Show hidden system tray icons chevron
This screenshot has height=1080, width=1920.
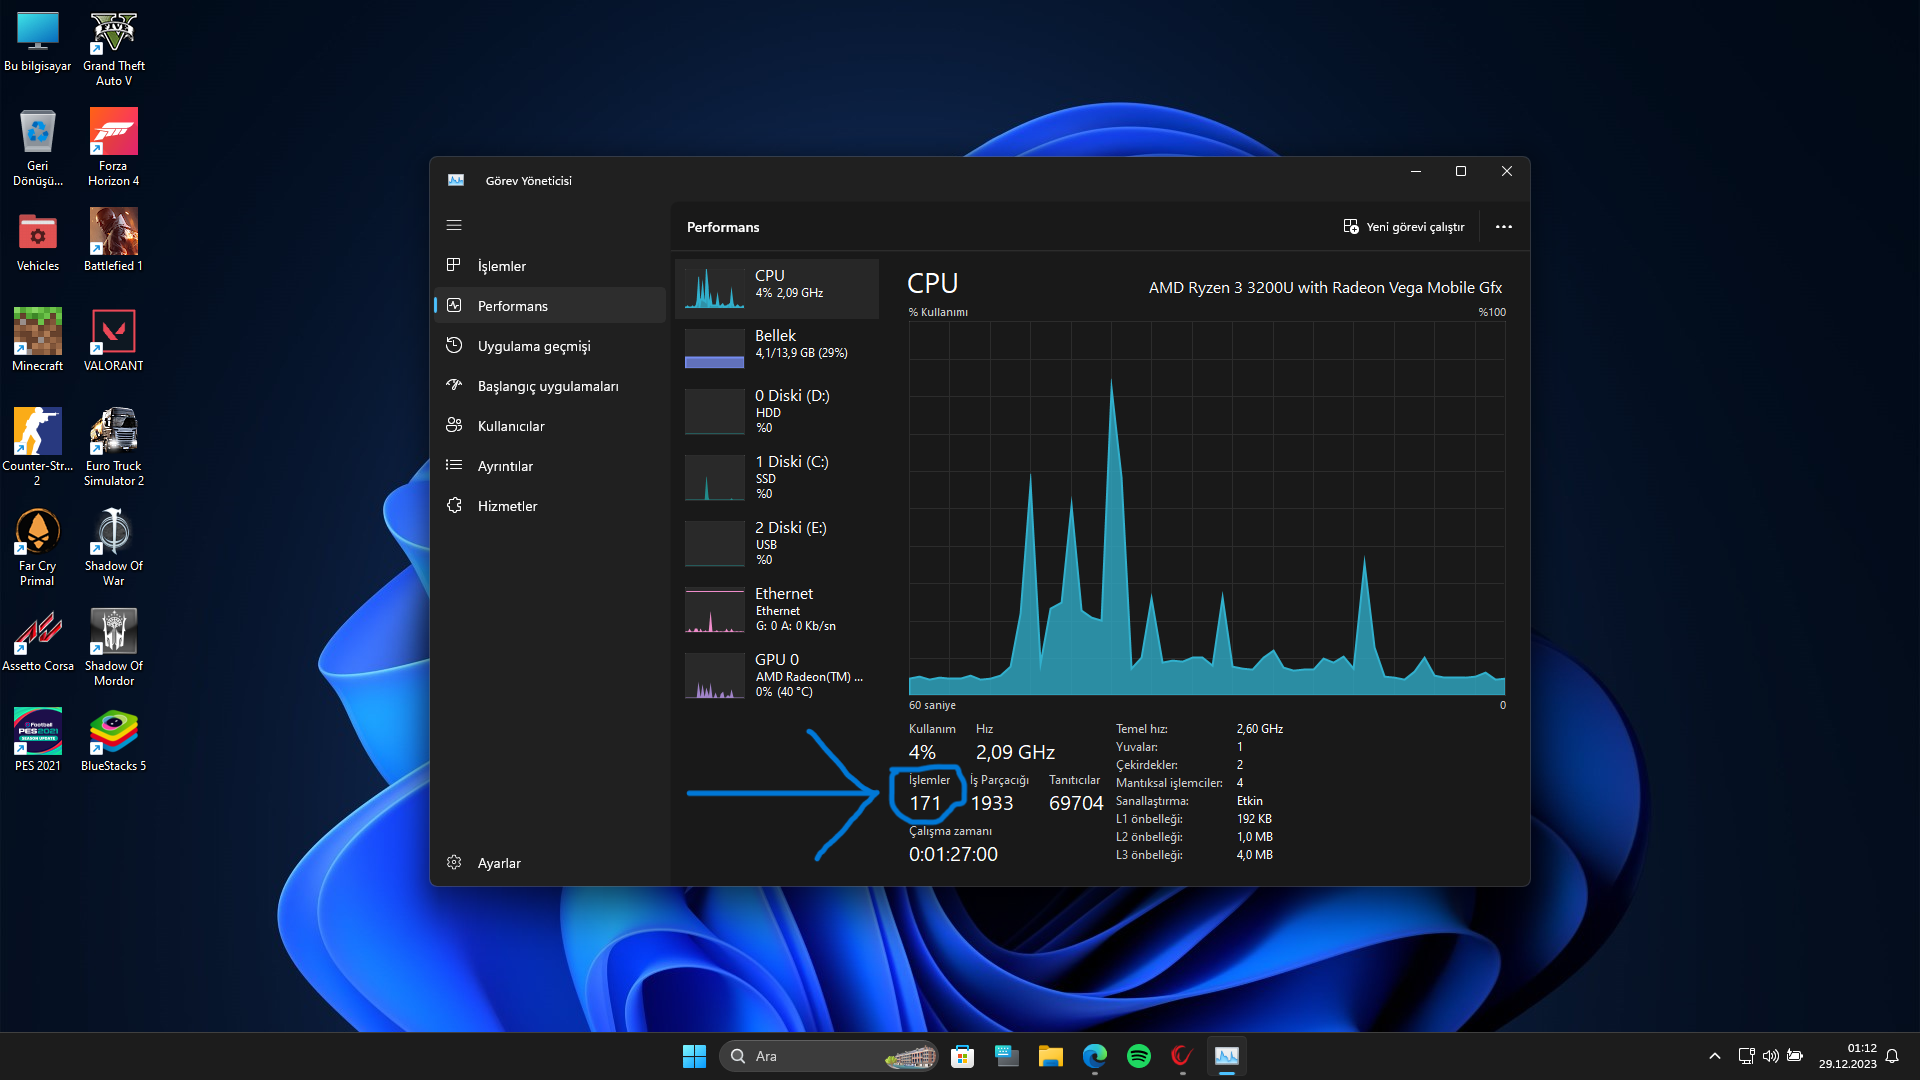pyautogui.click(x=1714, y=1056)
